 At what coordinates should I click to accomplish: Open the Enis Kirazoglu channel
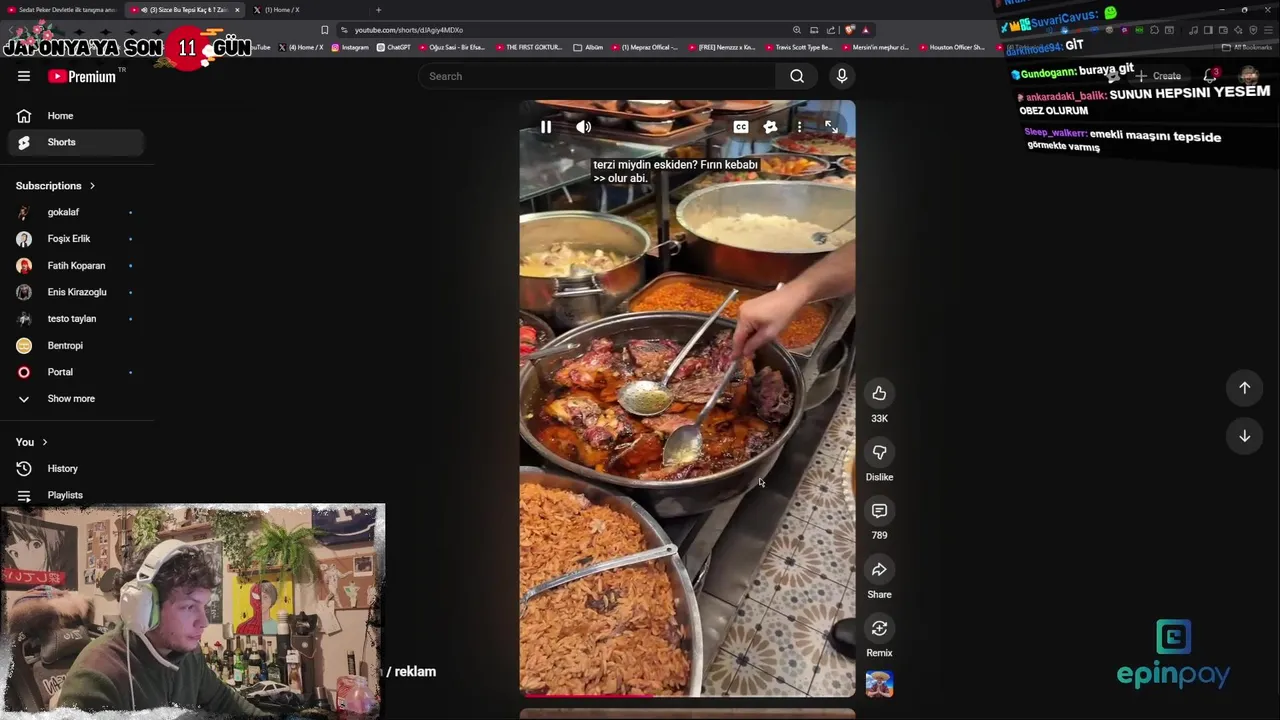coord(77,292)
